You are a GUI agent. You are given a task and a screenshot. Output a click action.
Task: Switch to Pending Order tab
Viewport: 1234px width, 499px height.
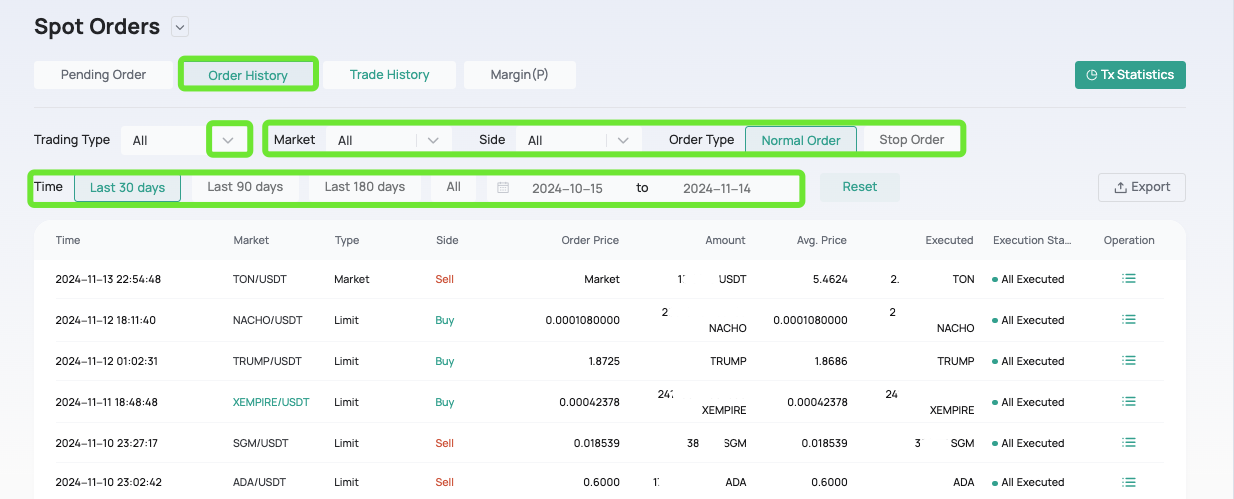(x=103, y=75)
